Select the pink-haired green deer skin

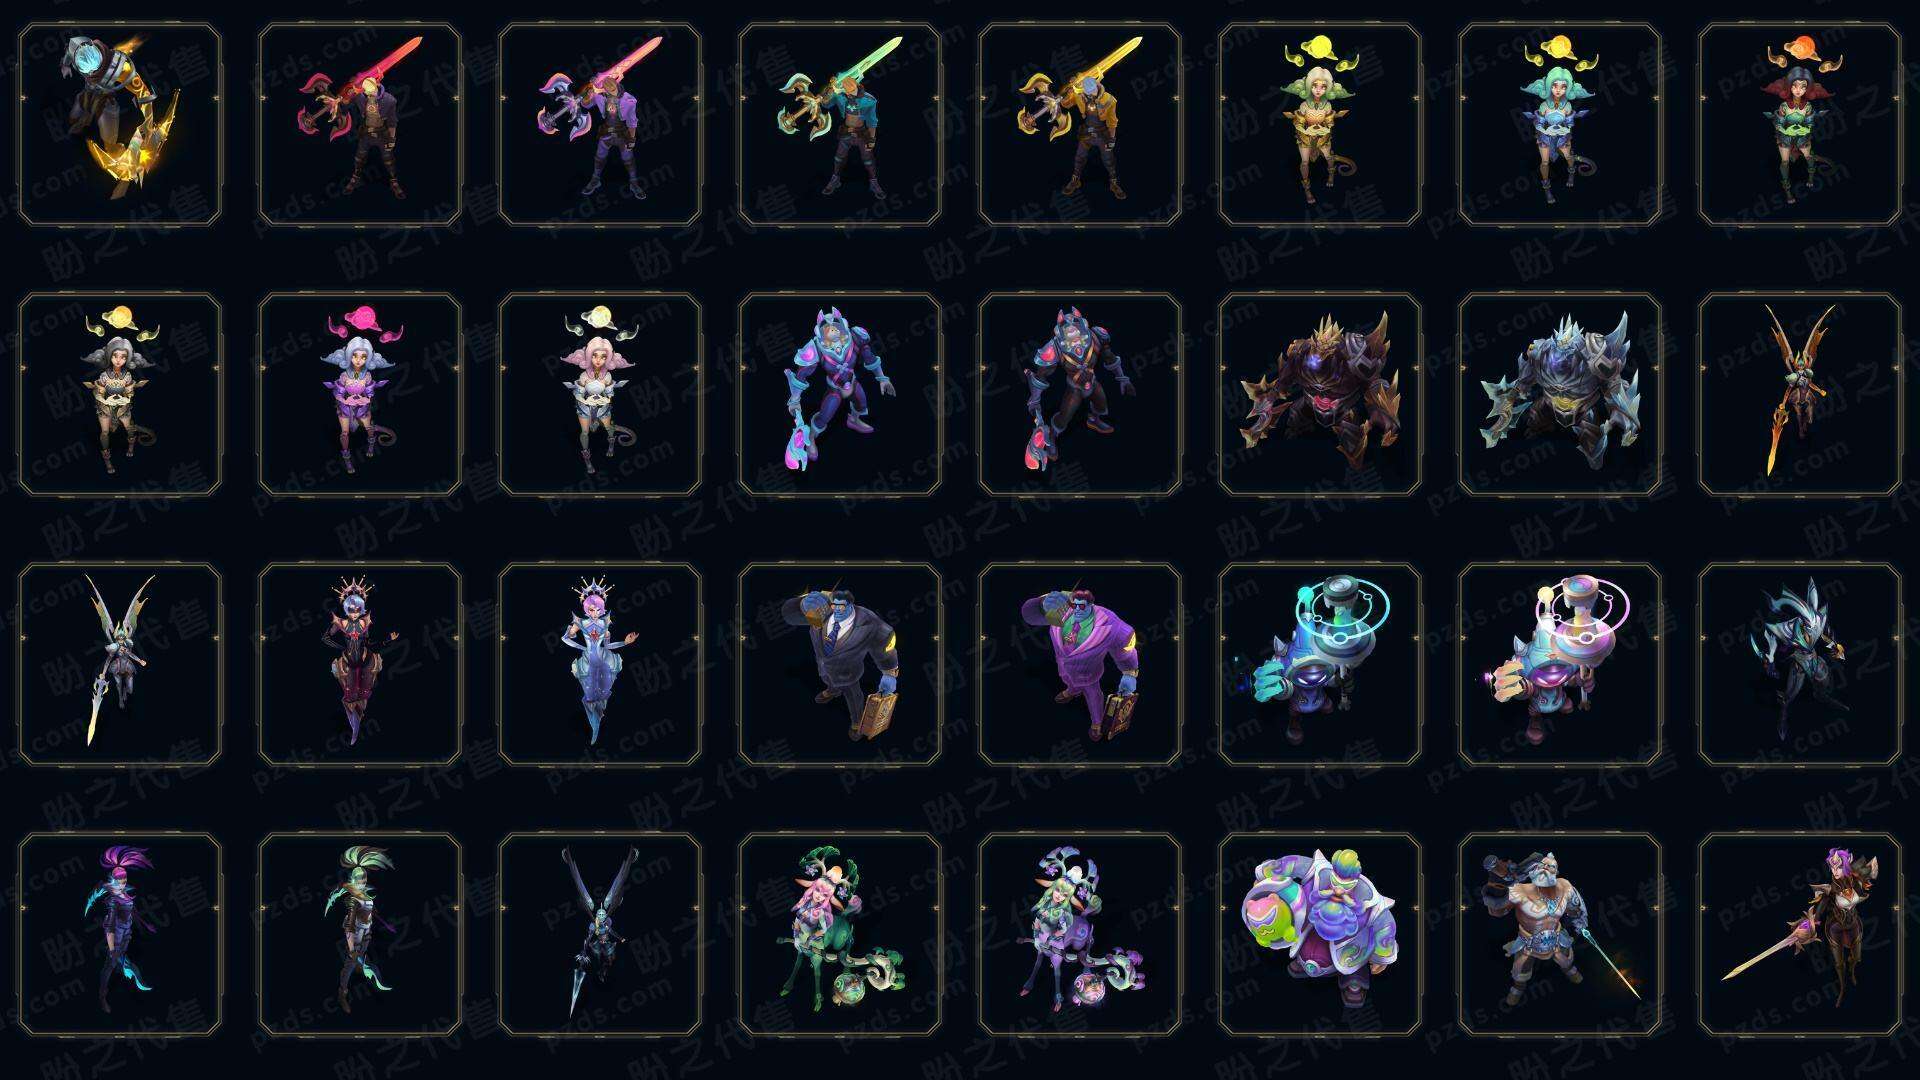coord(840,934)
